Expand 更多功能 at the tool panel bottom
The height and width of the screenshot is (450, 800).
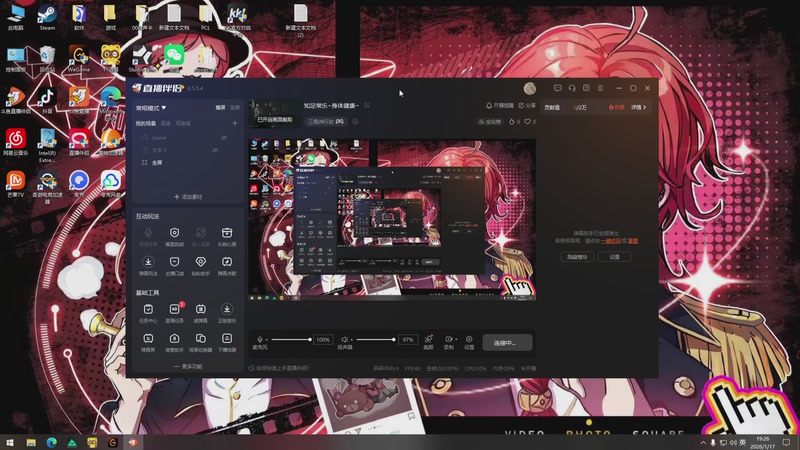(x=188, y=366)
